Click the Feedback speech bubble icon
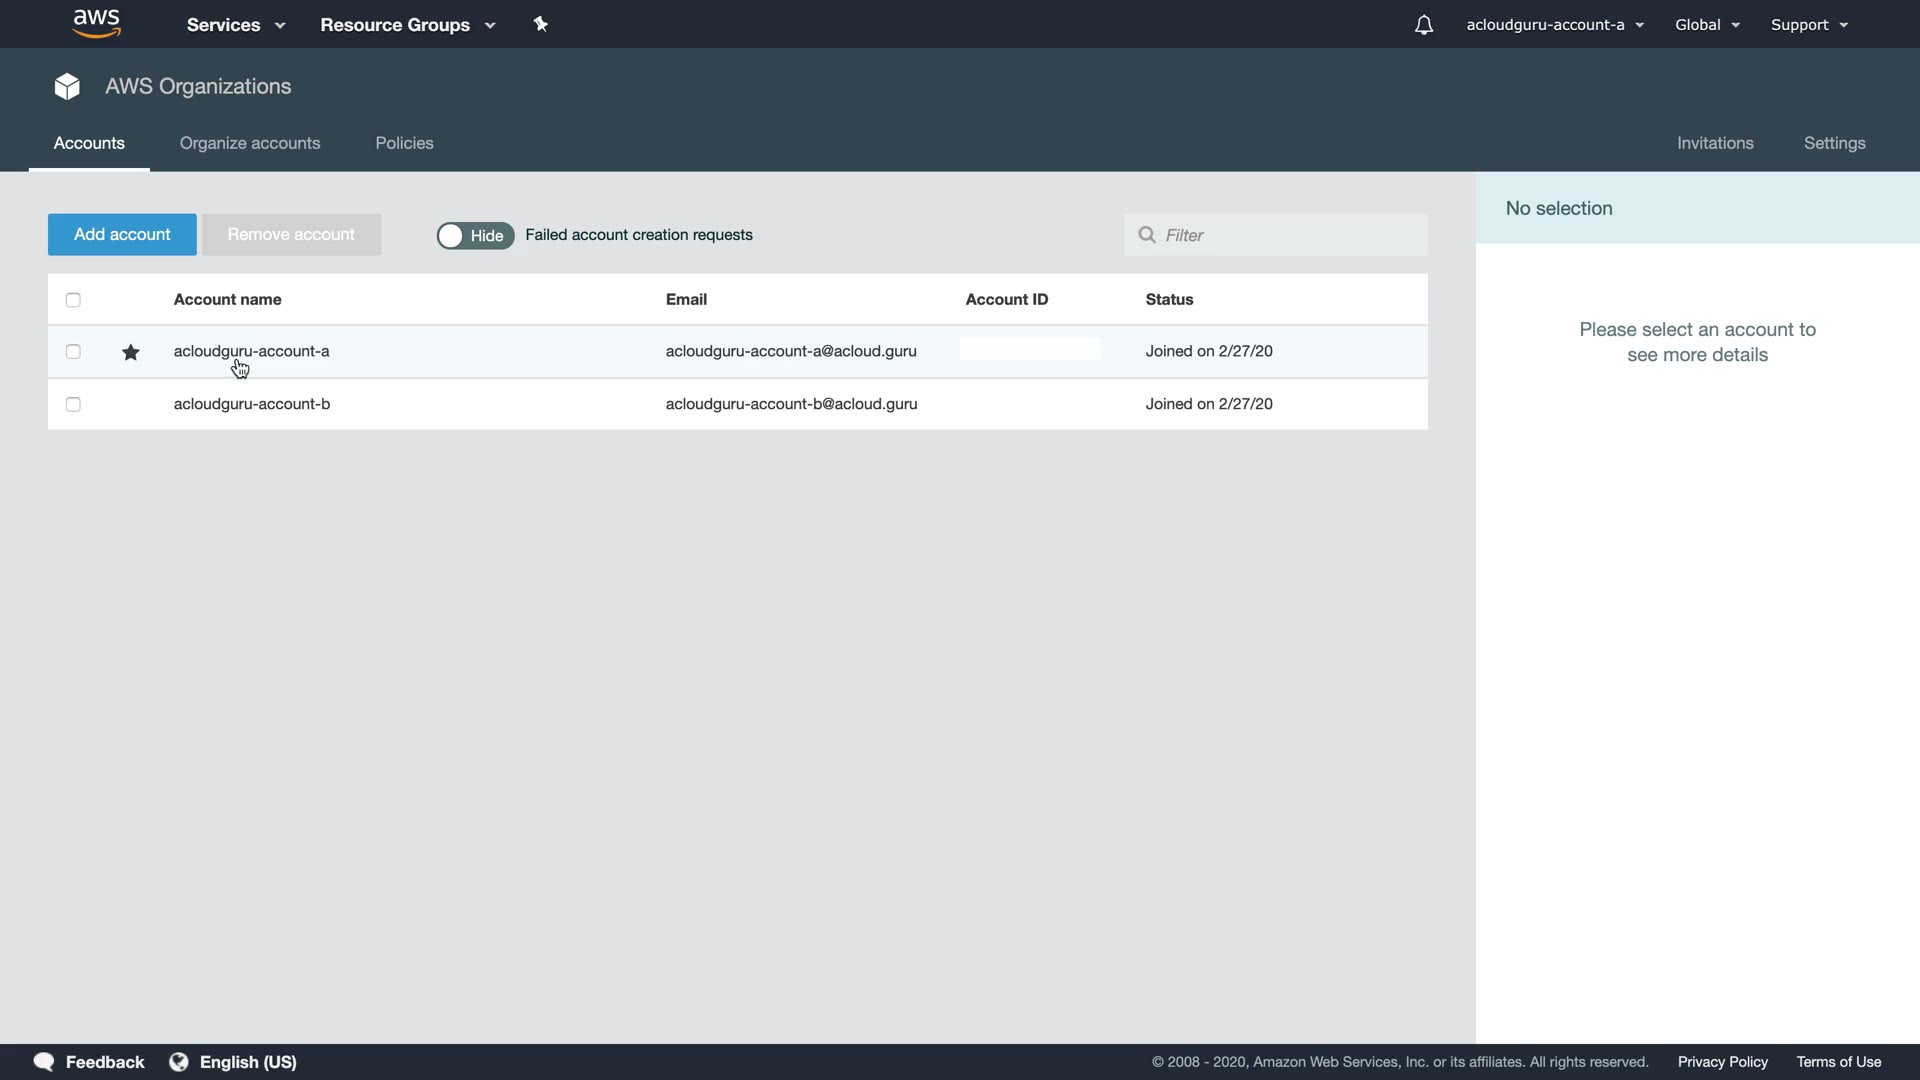This screenshot has width=1920, height=1080. [44, 1062]
